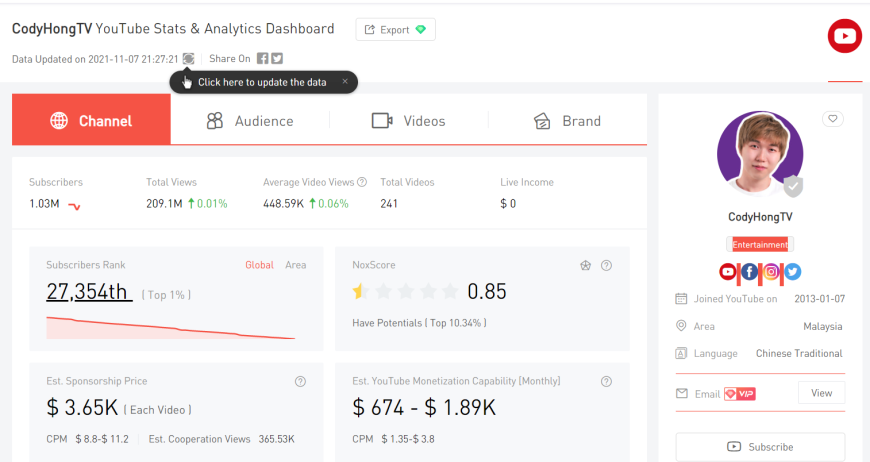Click the Channel tab globe icon
Screen dimensions: 870x462
[x=59, y=120]
